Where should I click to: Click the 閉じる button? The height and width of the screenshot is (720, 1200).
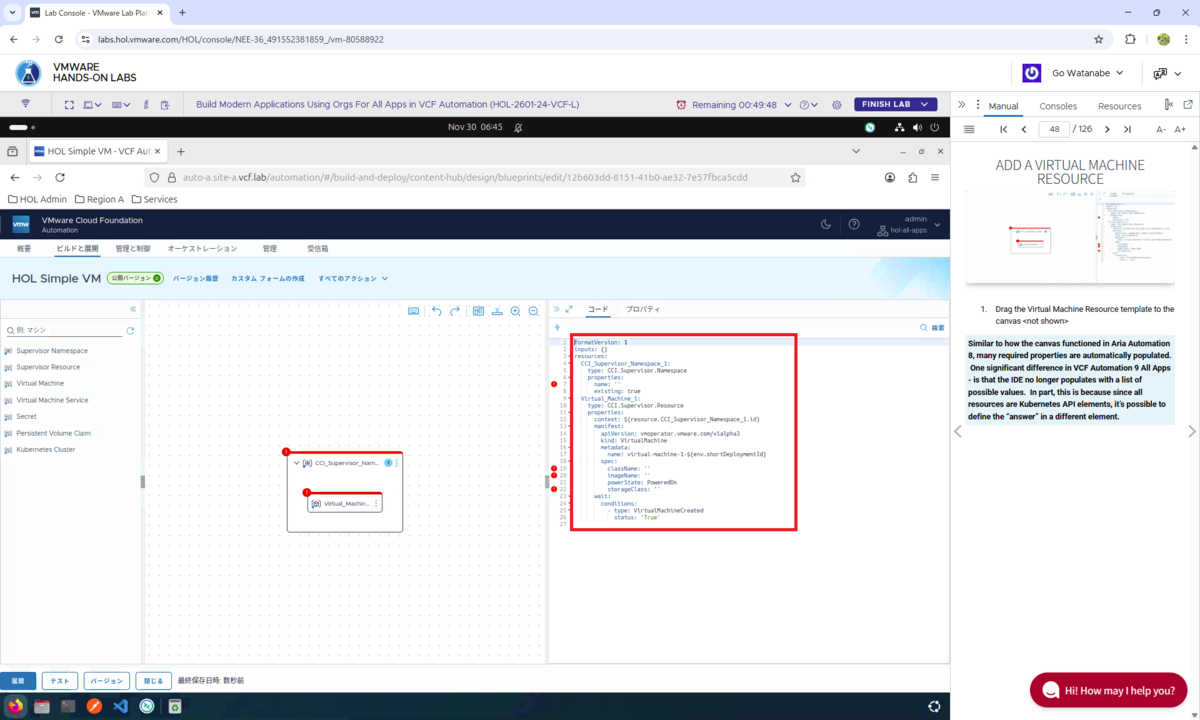pos(153,680)
